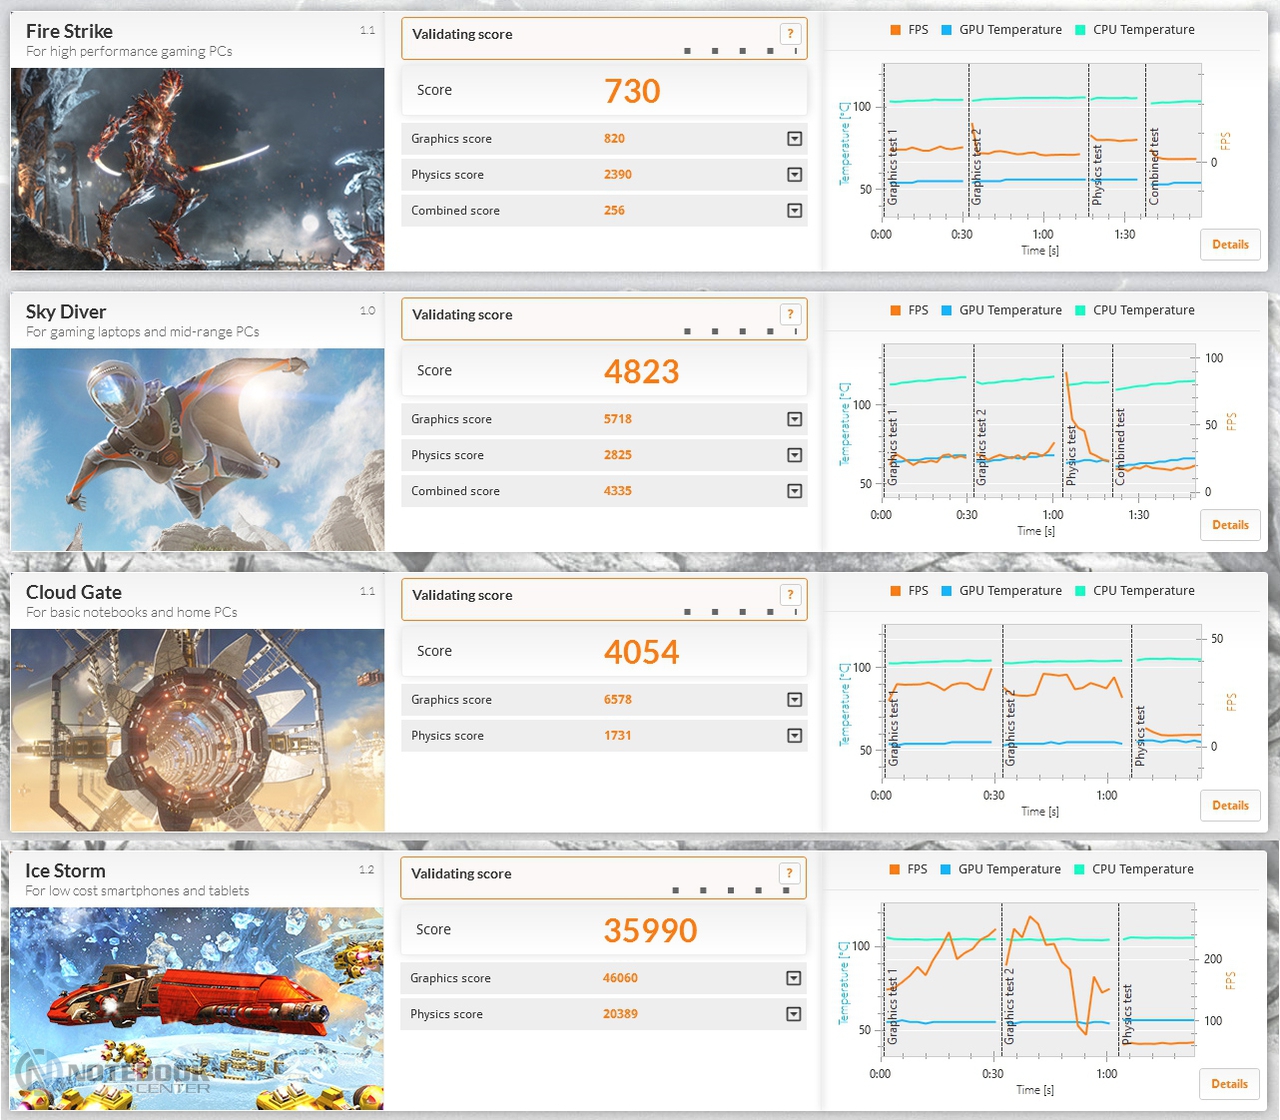Expand Sky Diver Combined score 4335
This screenshot has height=1120, width=1280.
point(794,491)
